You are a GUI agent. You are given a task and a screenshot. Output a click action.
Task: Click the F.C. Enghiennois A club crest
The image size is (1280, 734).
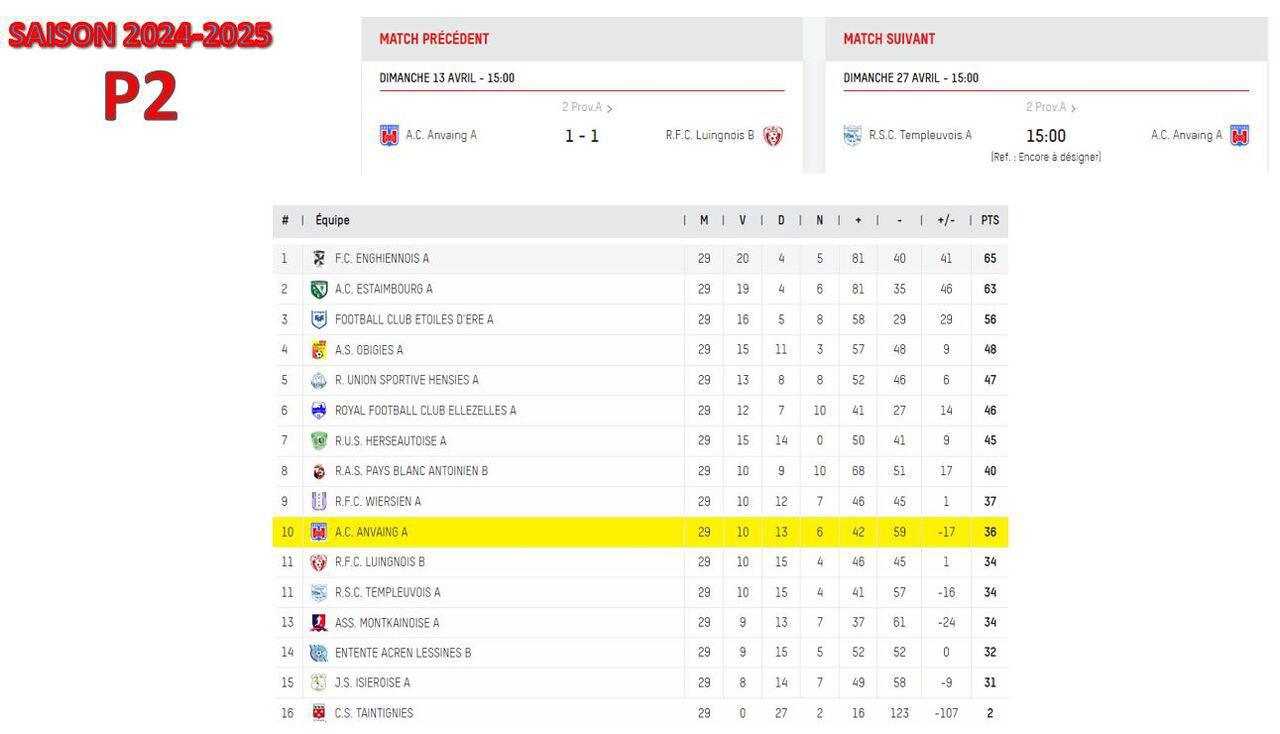click(x=319, y=258)
